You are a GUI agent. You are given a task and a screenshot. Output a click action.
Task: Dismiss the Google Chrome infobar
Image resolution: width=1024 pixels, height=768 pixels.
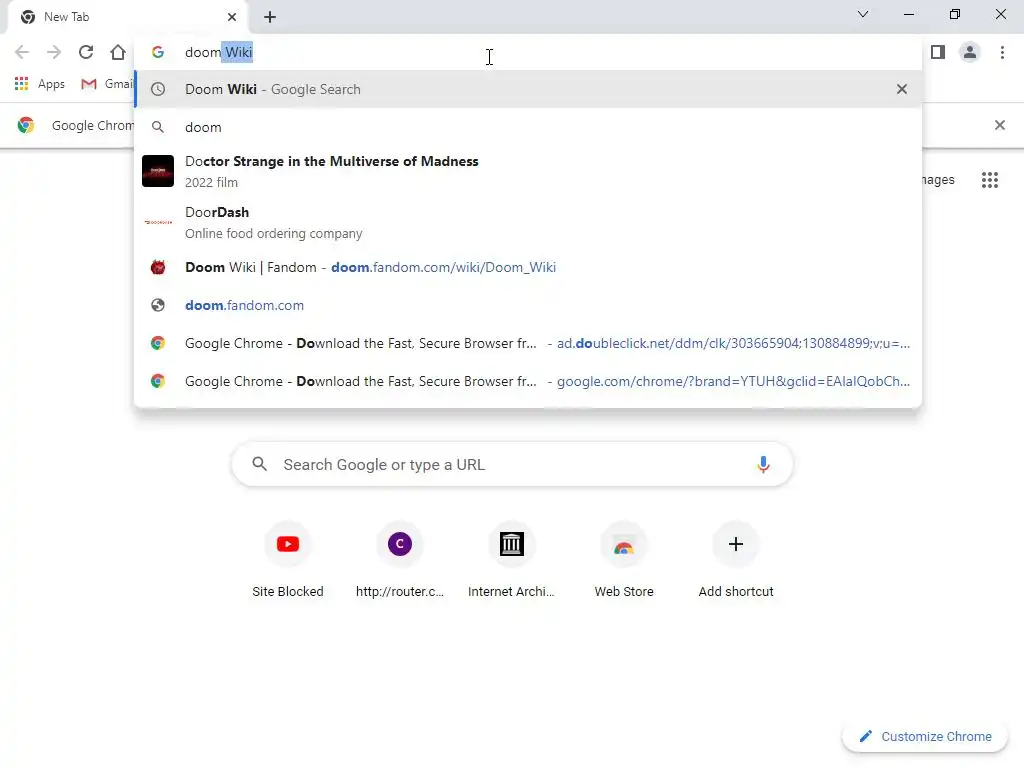pyautogui.click(x=1000, y=125)
